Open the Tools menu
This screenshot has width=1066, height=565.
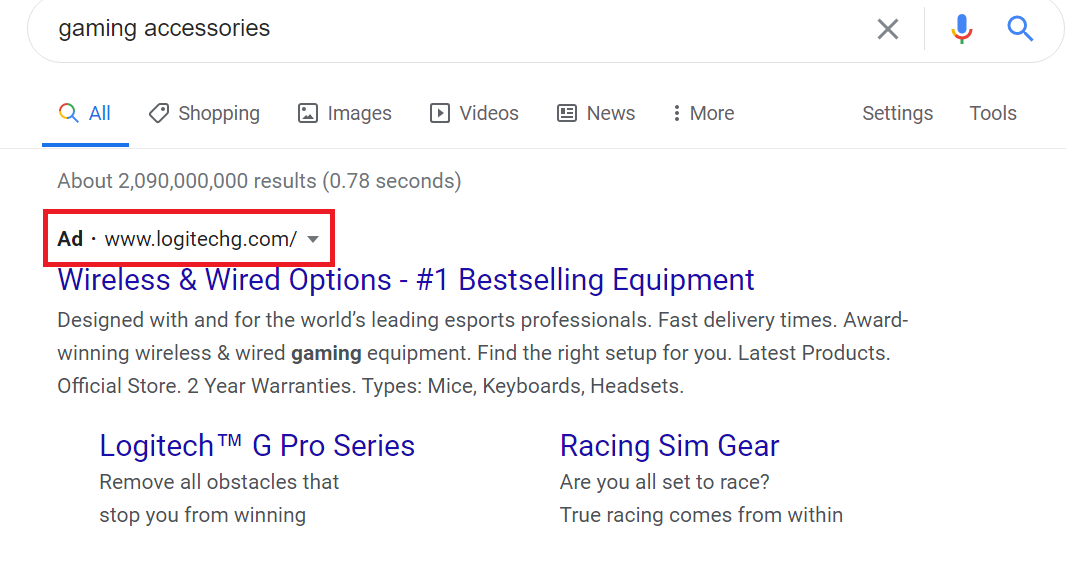click(992, 113)
